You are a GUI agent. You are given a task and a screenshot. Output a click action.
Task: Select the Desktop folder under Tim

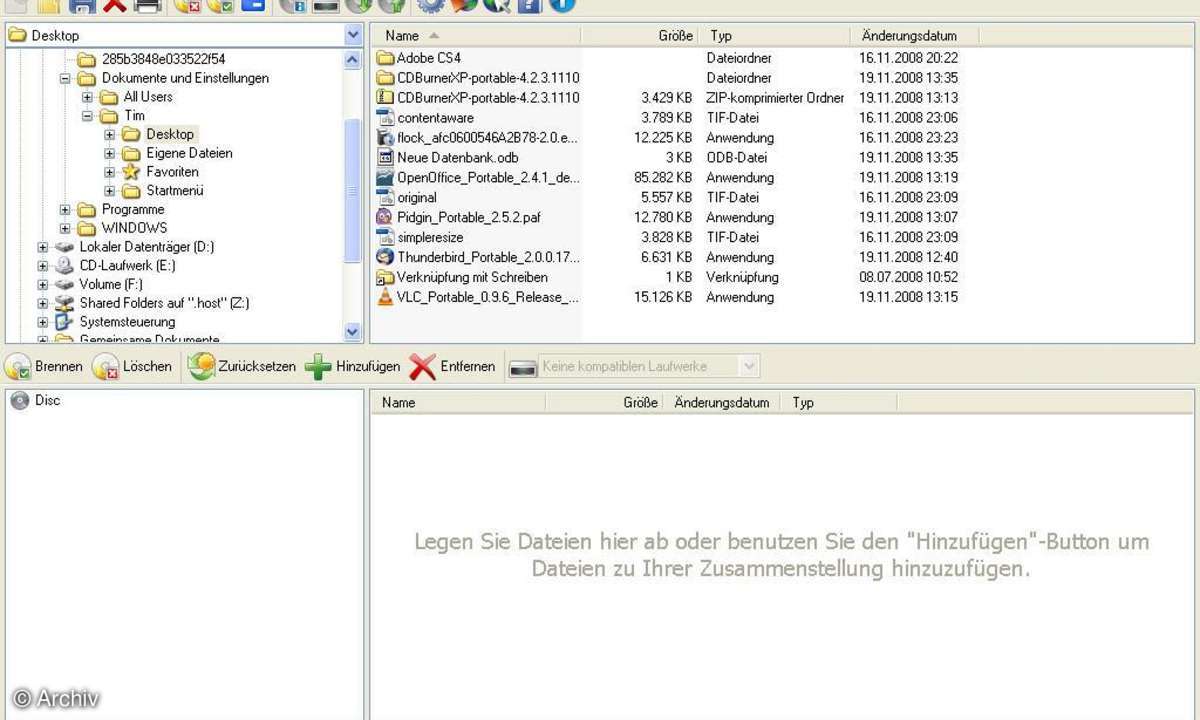tap(170, 134)
